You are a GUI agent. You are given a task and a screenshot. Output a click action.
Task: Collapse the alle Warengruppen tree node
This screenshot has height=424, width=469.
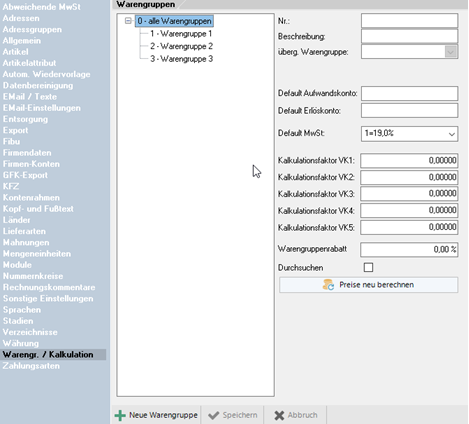tap(128, 21)
